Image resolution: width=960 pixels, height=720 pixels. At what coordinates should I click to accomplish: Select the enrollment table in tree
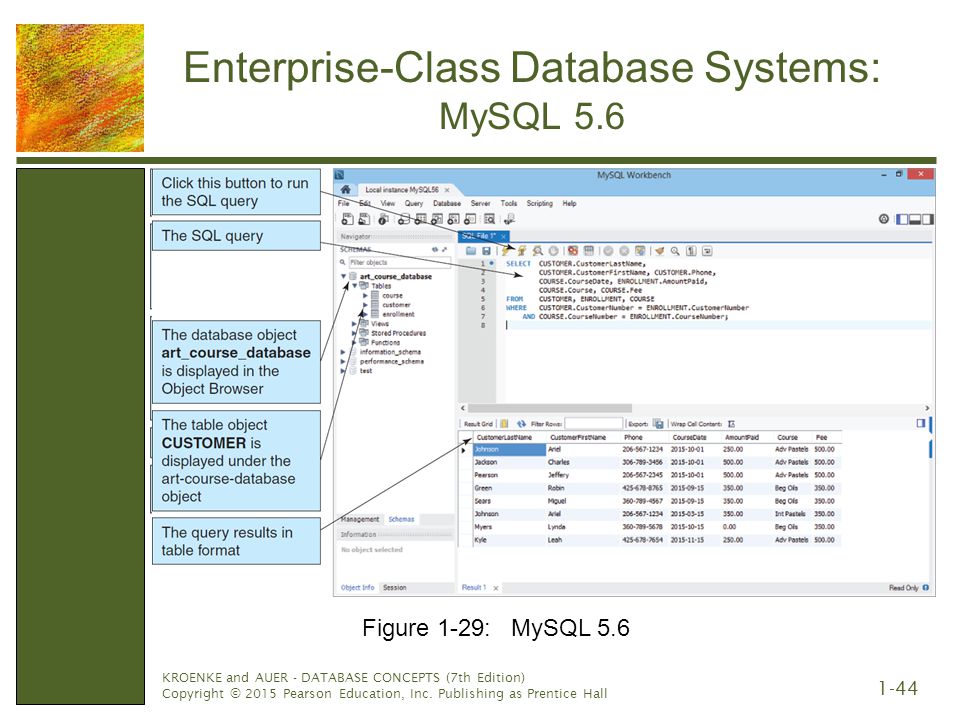(398, 315)
